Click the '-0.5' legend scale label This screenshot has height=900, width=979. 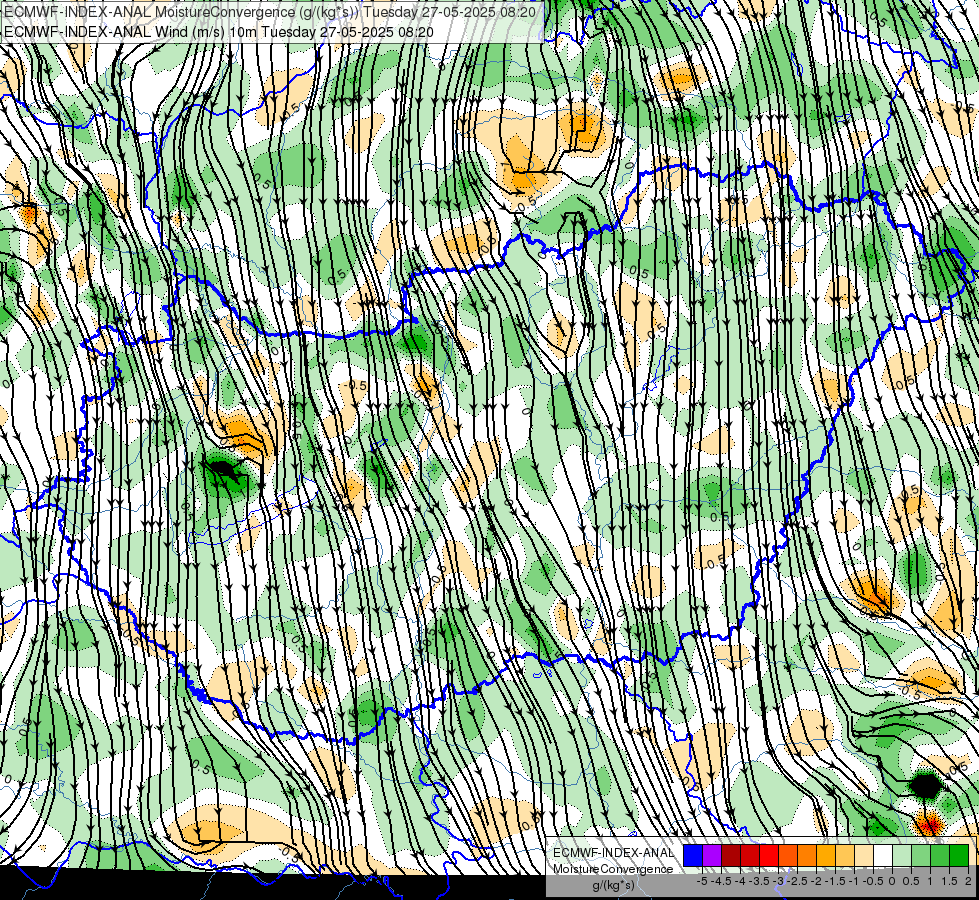(873, 881)
